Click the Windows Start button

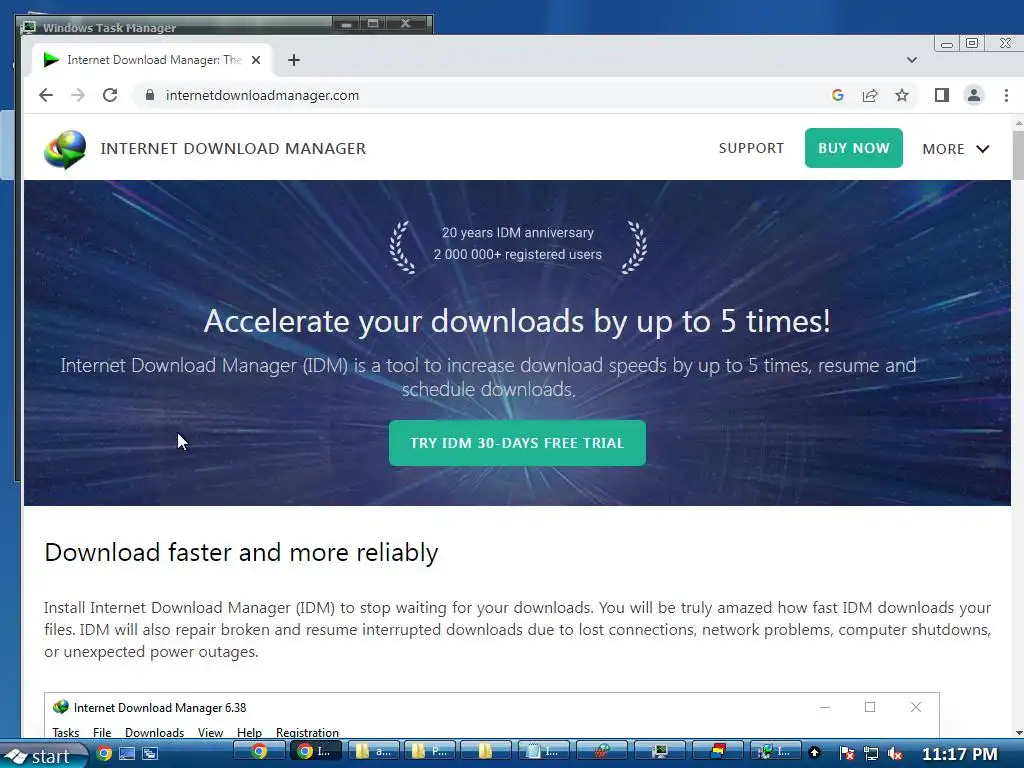click(43, 755)
